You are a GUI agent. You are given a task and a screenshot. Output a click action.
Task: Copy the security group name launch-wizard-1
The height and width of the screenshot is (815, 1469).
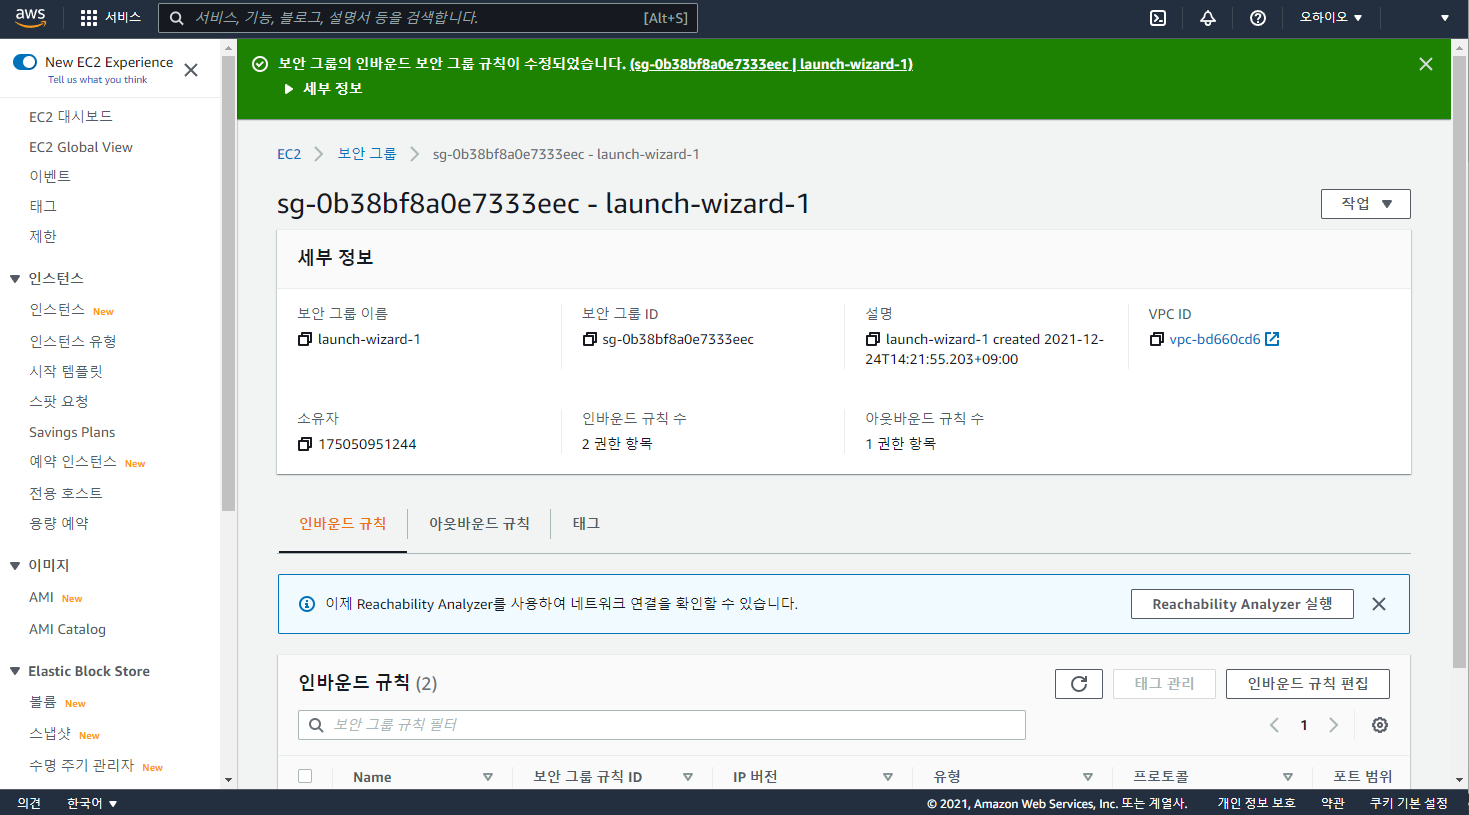305,339
